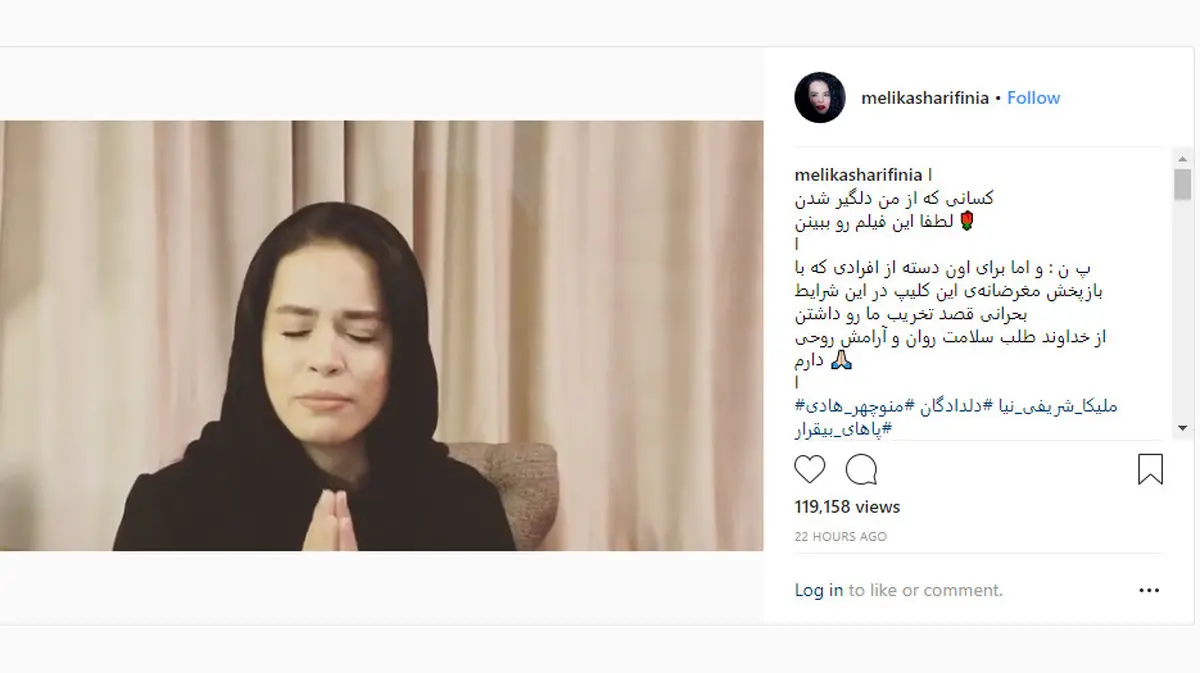Screen dimensions: 1200x673
Task: Open the three-dot more options menu
Action: coord(1149,591)
